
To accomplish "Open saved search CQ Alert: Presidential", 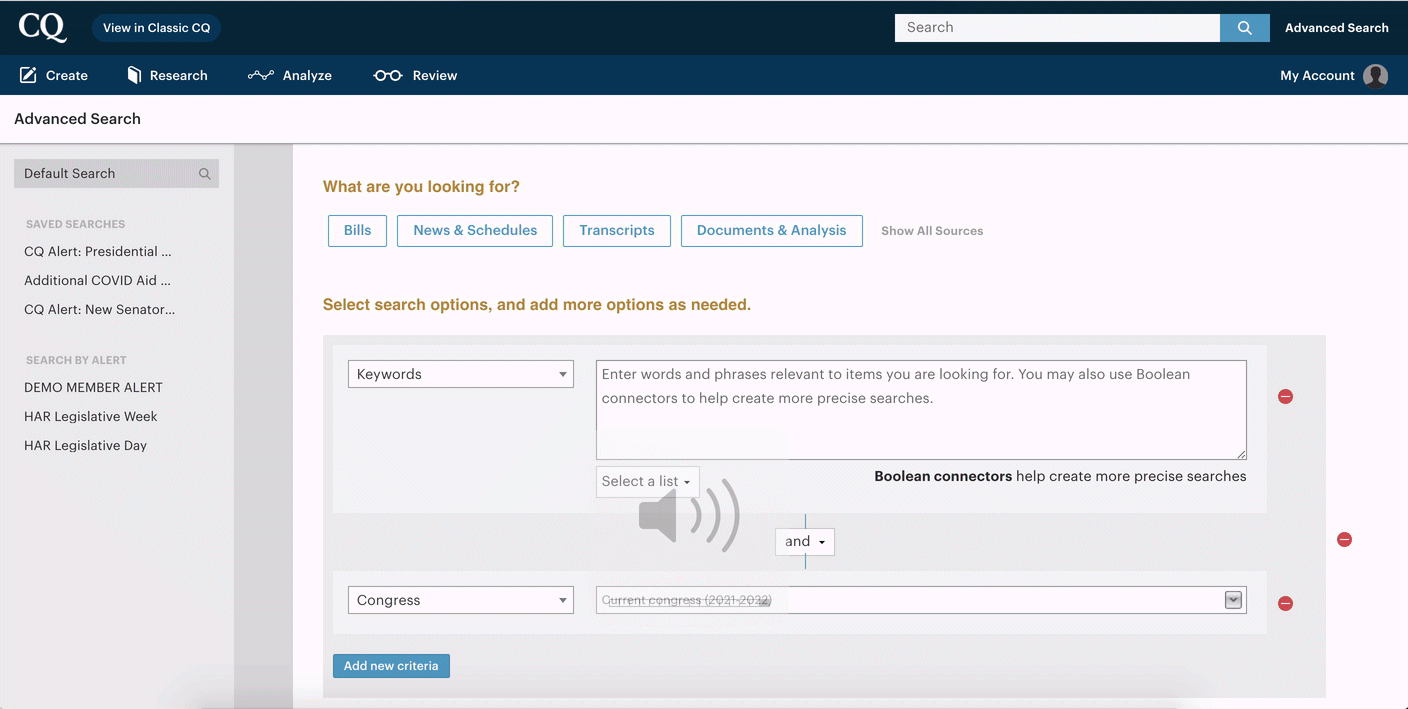I will (x=98, y=252).
